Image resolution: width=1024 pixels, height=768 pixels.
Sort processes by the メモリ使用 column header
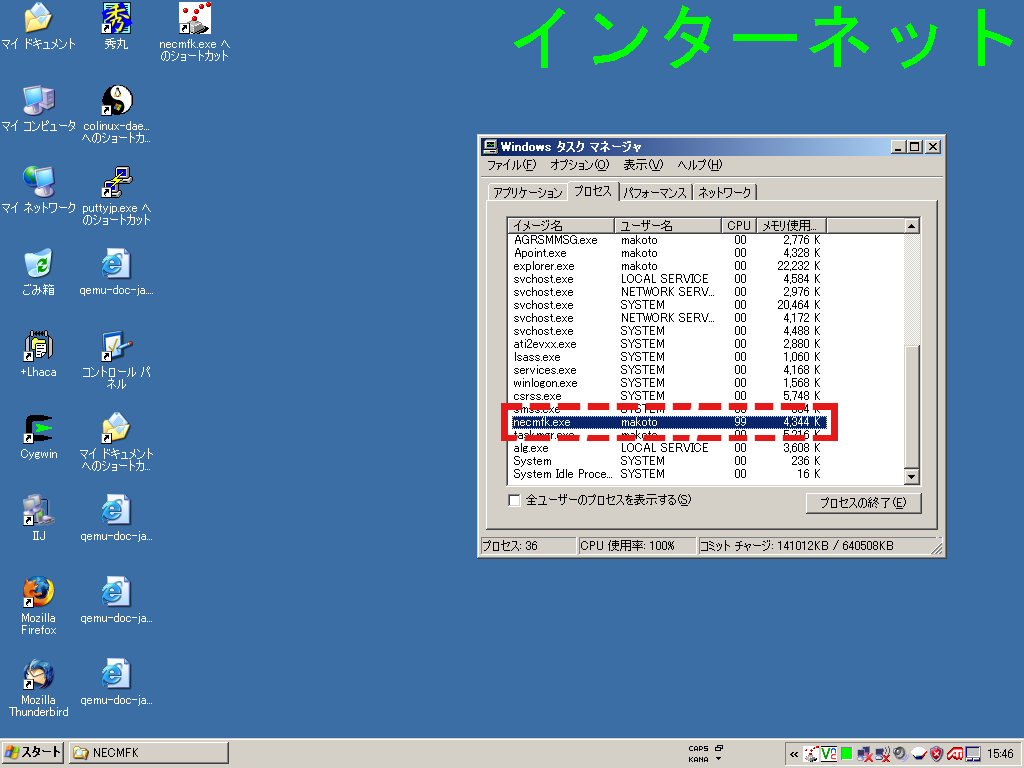pyautogui.click(x=791, y=225)
